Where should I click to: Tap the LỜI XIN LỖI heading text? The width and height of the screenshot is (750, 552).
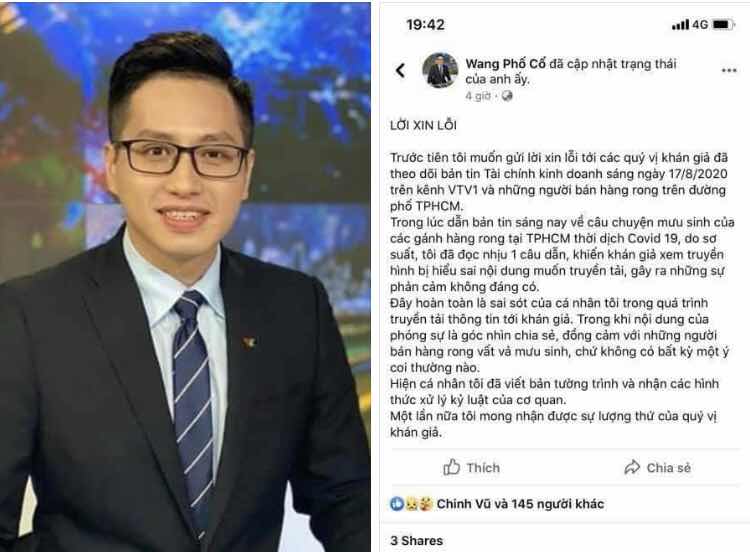(x=423, y=125)
